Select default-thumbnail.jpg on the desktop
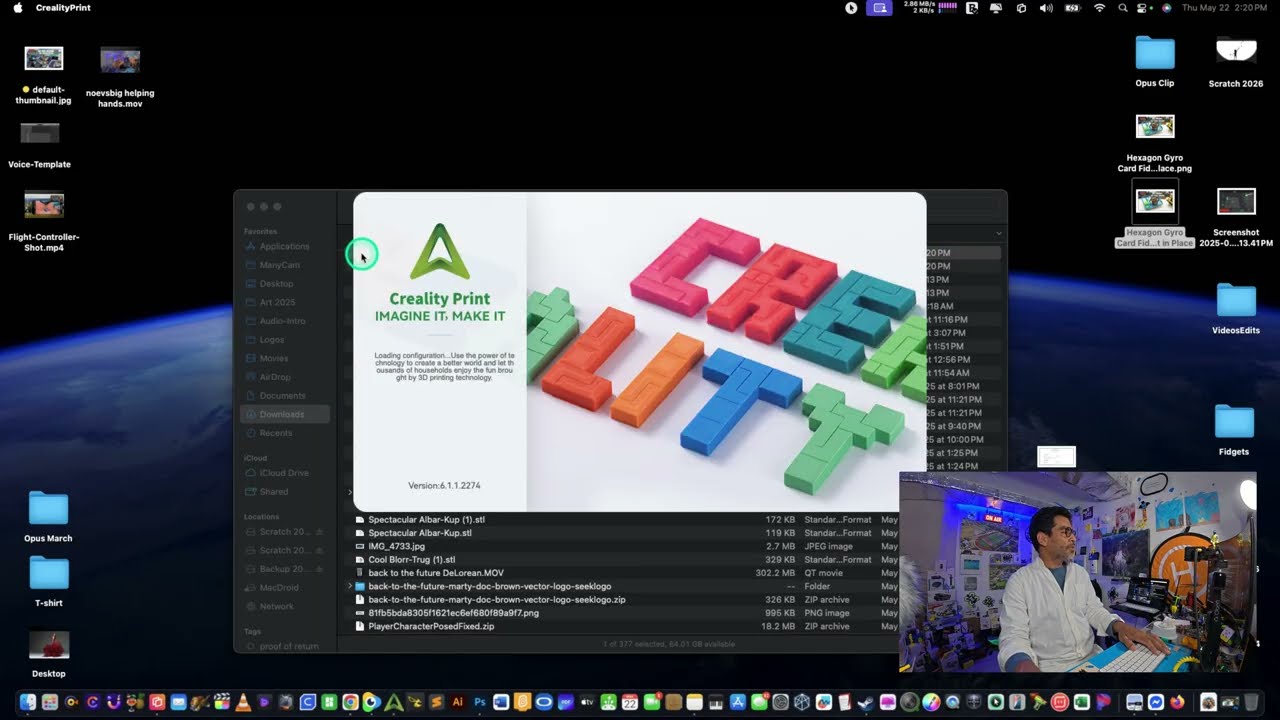 (x=44, y=75)
